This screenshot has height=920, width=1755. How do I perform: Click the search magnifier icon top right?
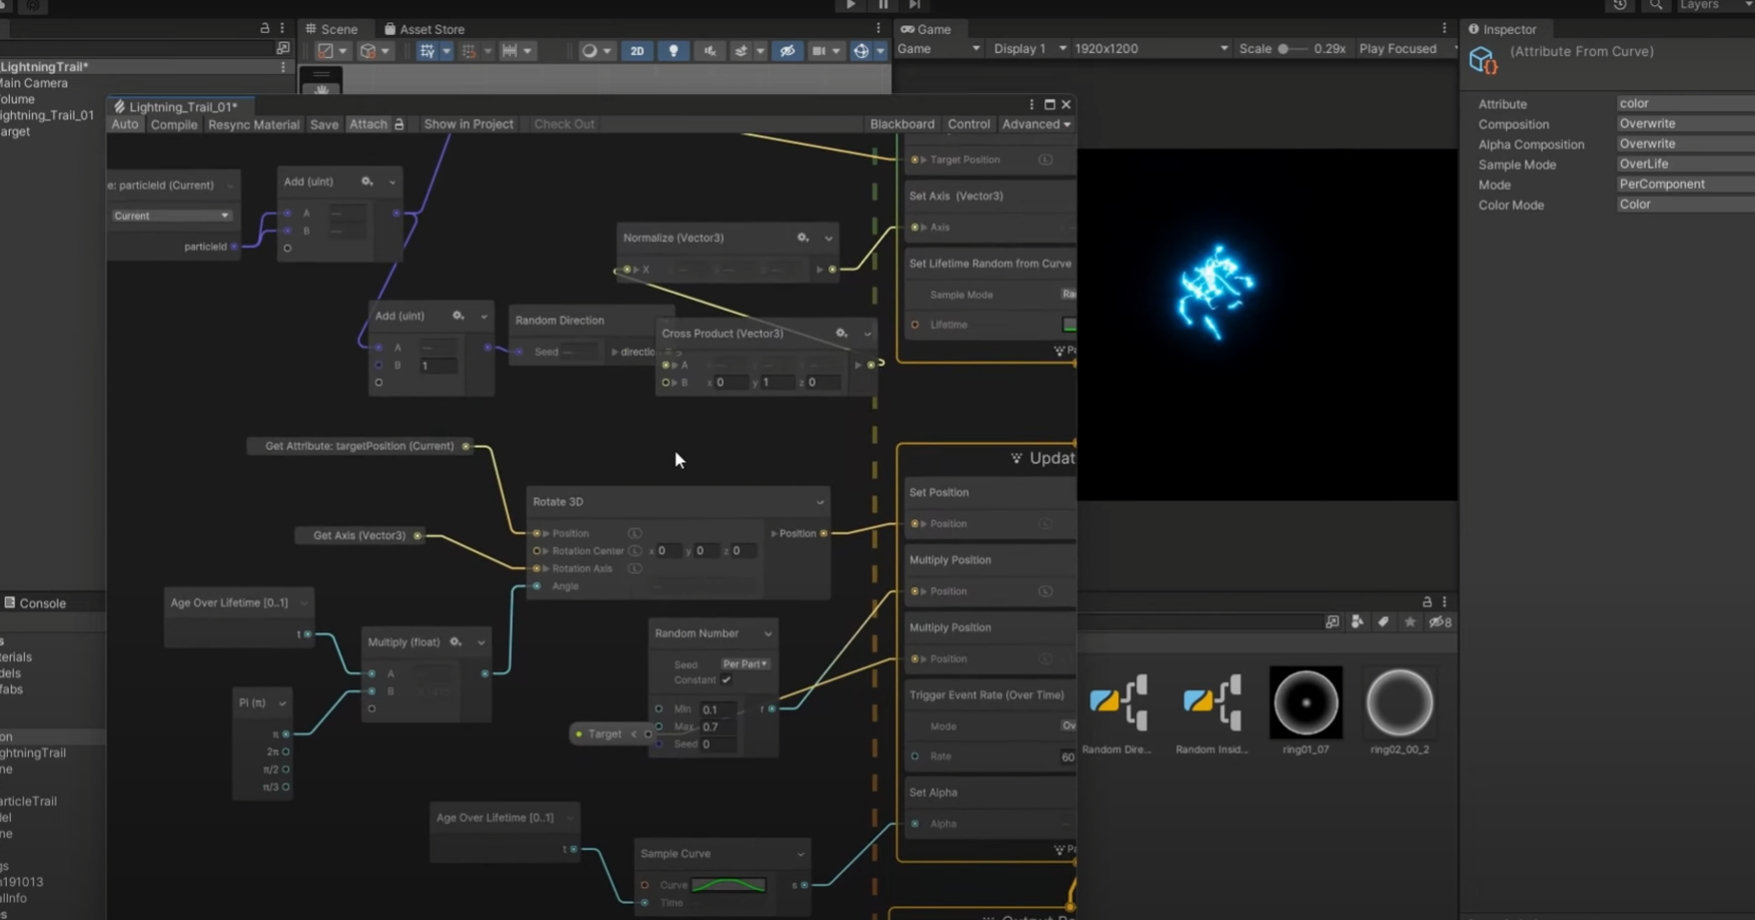coord(1656,6)
